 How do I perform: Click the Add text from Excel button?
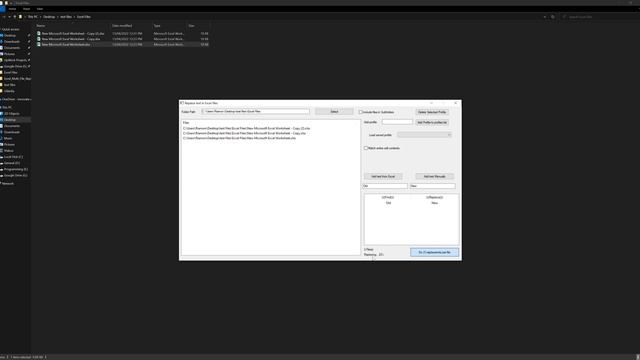383,176
